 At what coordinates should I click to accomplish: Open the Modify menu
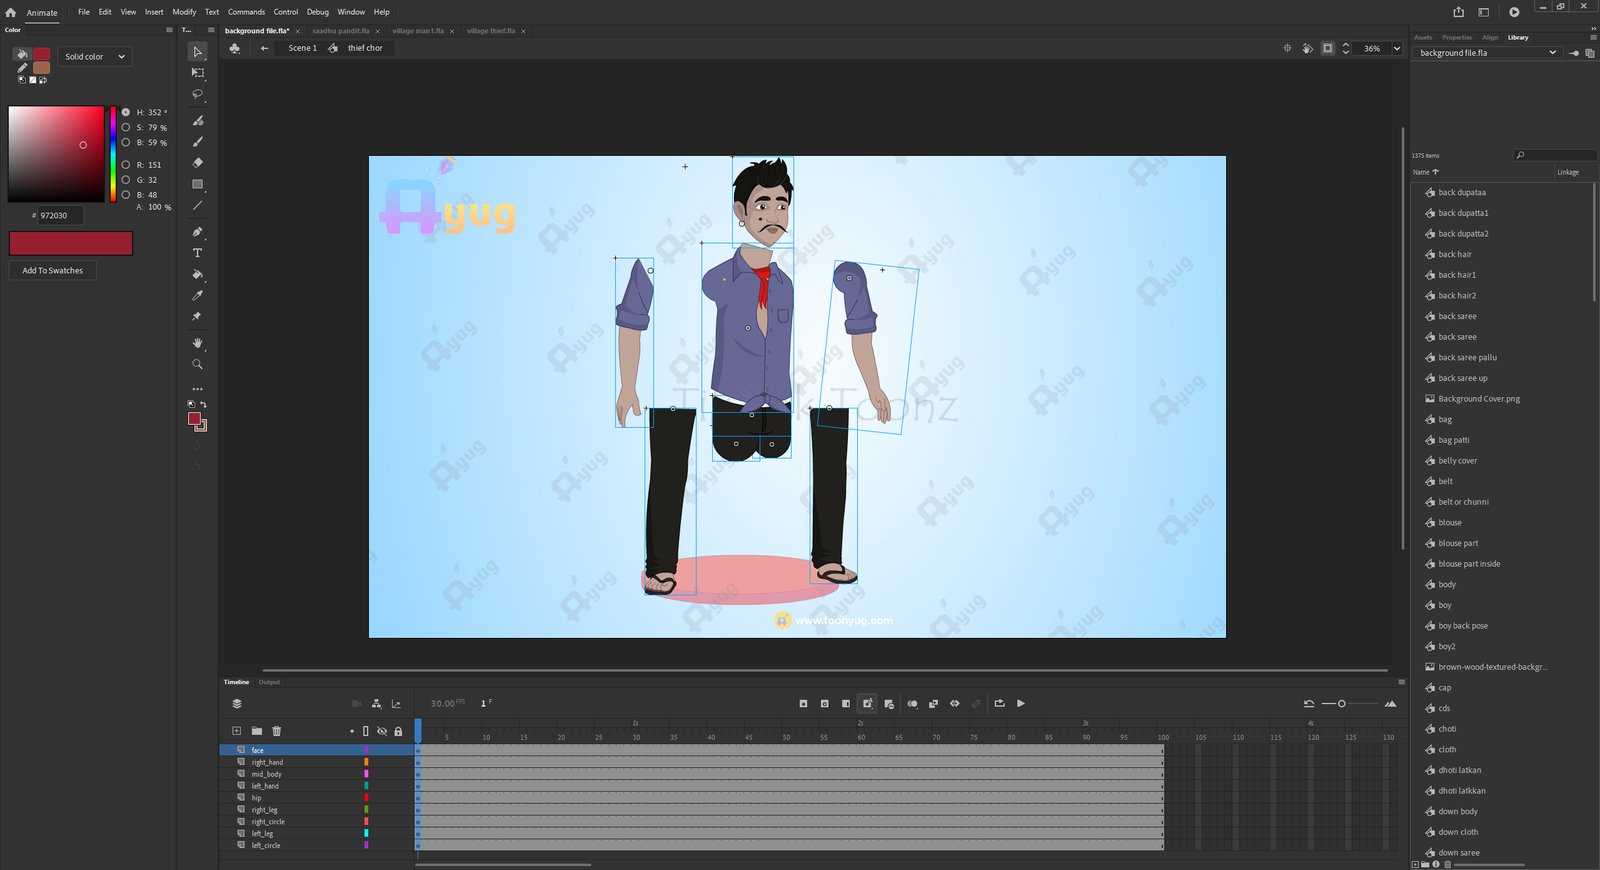(184, 12)
